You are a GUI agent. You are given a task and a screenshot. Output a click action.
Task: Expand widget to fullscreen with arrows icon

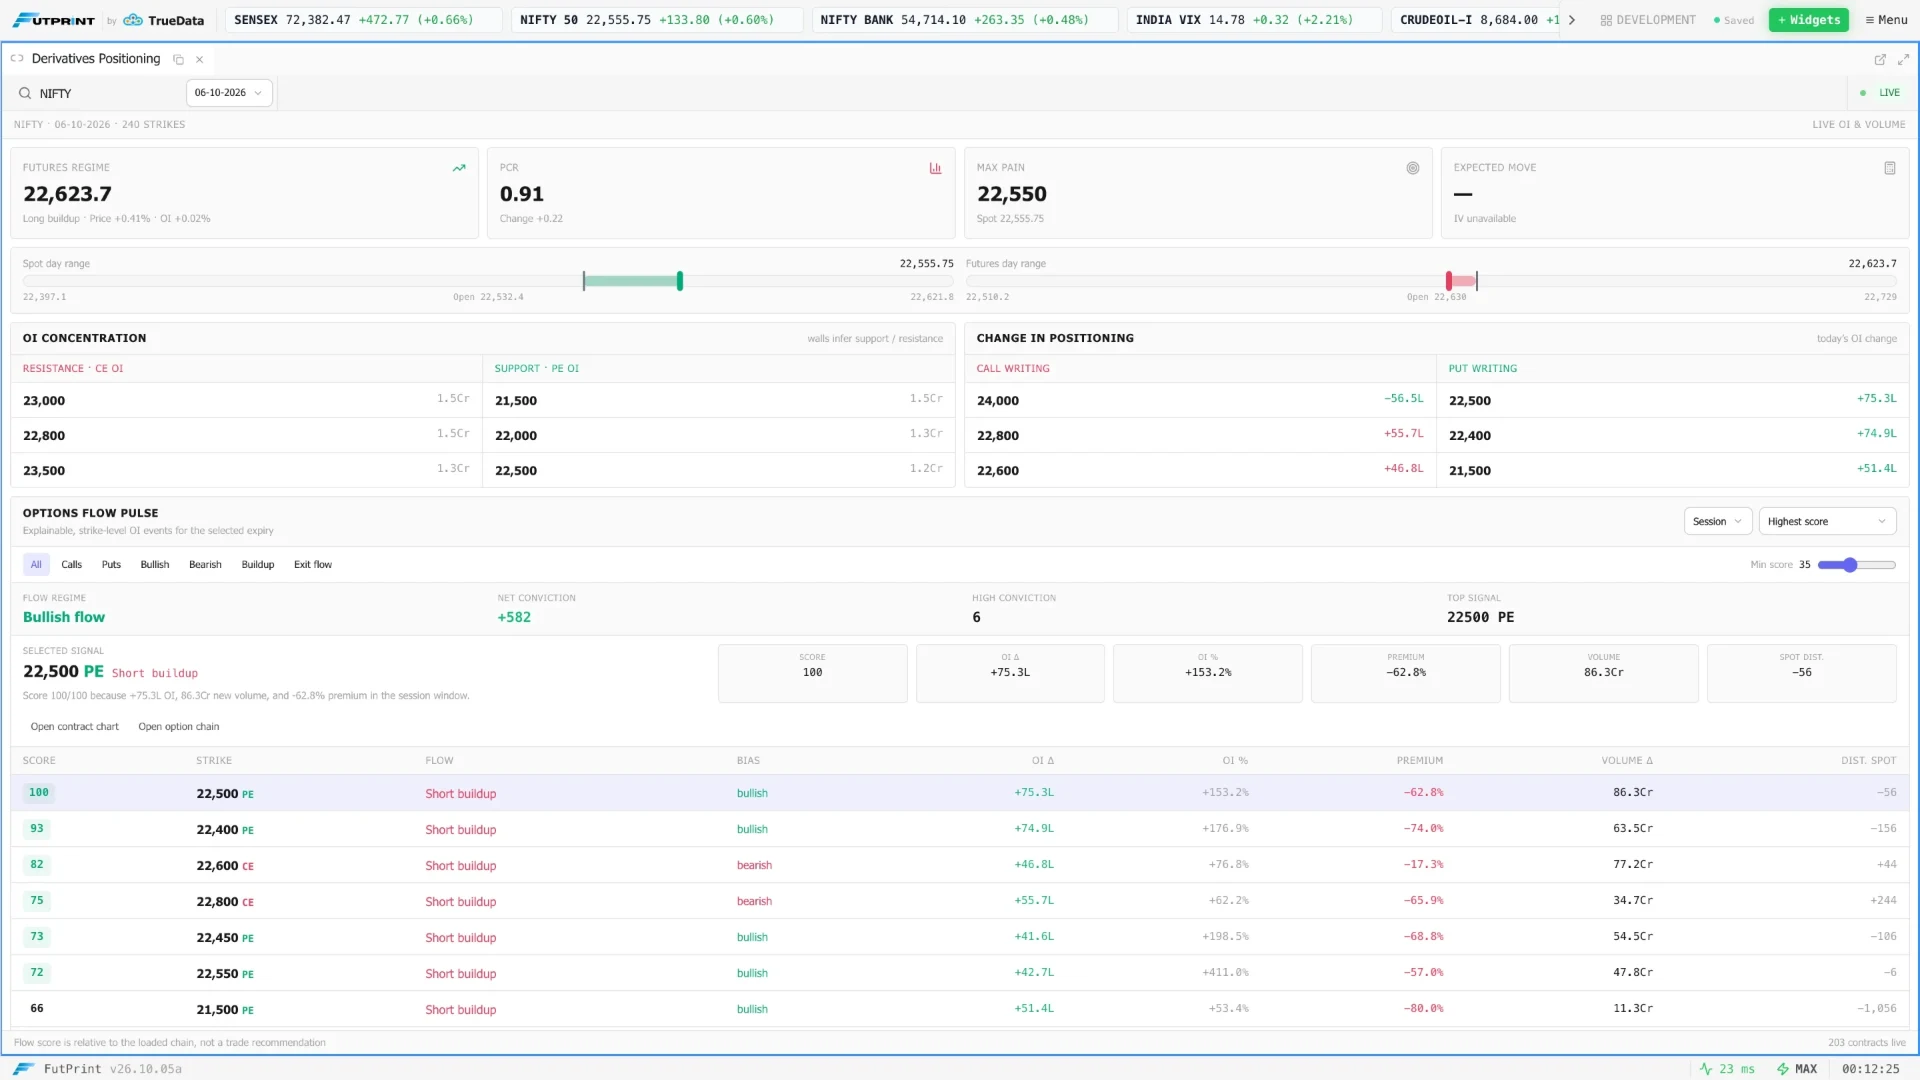pyautogui.click(x=1903, y=60)
